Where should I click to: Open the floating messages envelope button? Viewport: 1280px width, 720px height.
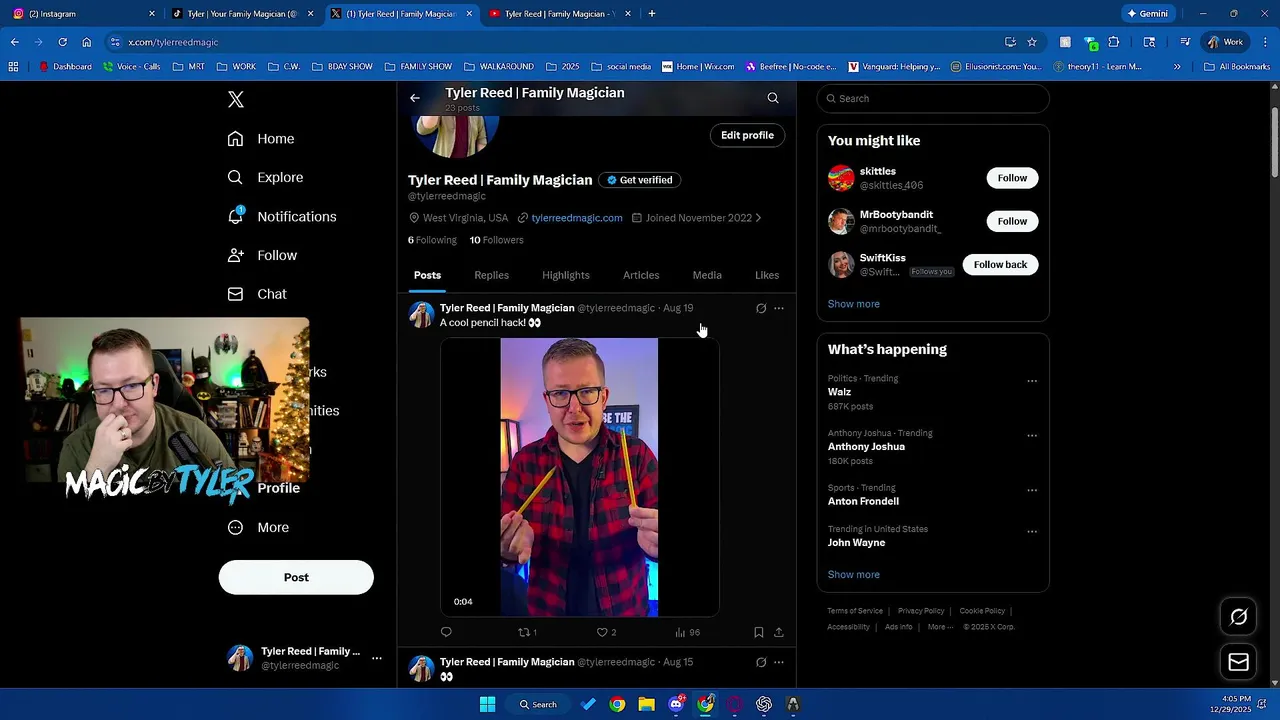click(1238, 662)
